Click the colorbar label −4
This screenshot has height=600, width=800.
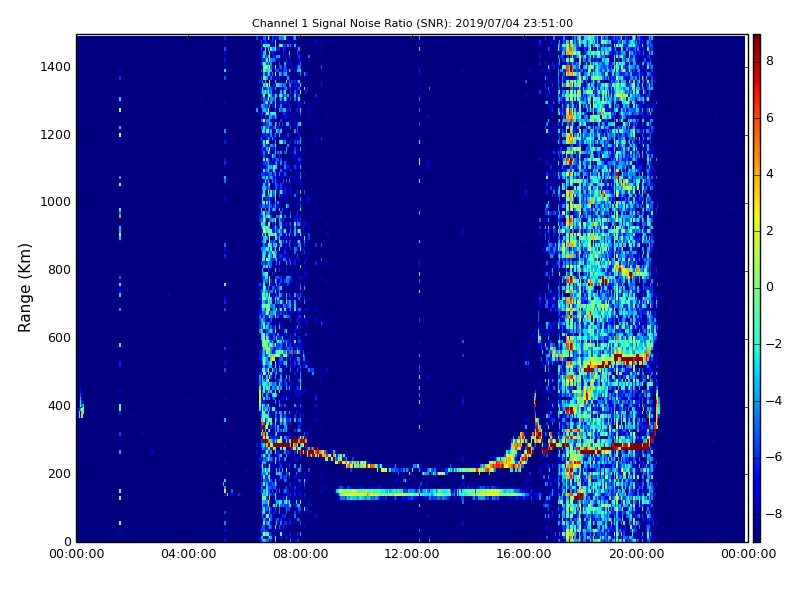[774, 401]
